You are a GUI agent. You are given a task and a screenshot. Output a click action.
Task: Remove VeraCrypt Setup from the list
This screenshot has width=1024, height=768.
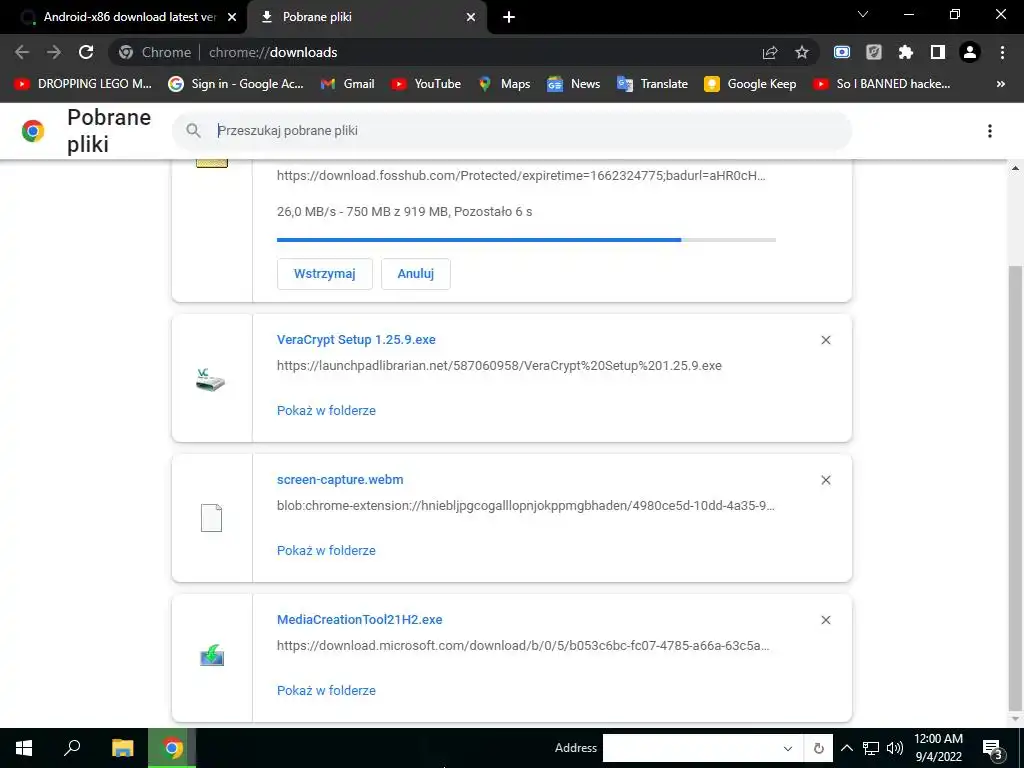825,340
